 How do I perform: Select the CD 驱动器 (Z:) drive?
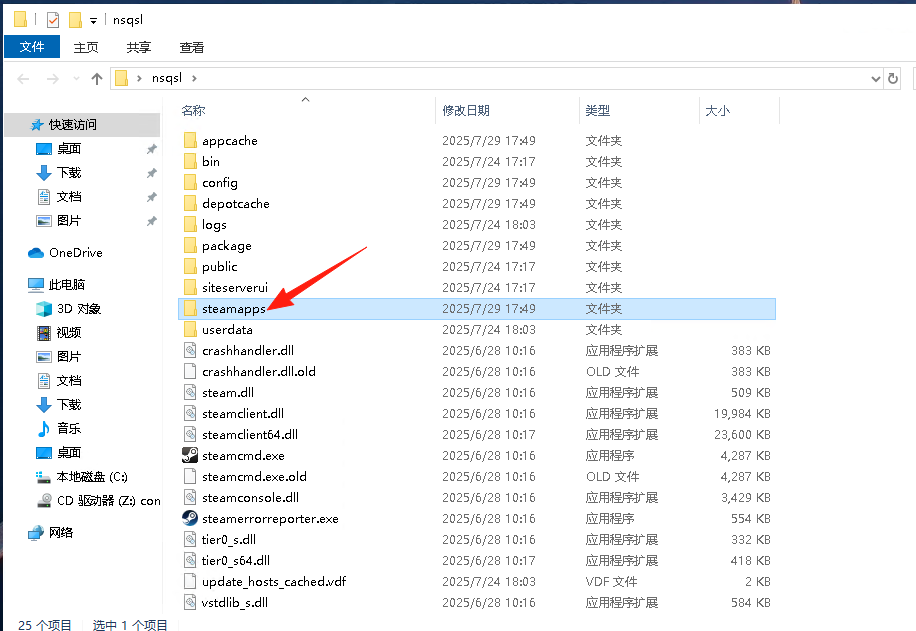[x=108, y=501]
